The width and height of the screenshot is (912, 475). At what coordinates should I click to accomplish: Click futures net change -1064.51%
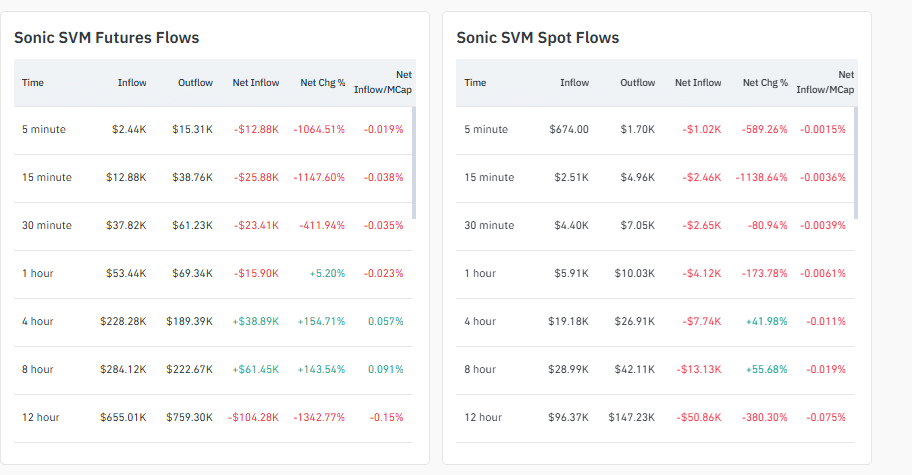(x=319, y=129)
